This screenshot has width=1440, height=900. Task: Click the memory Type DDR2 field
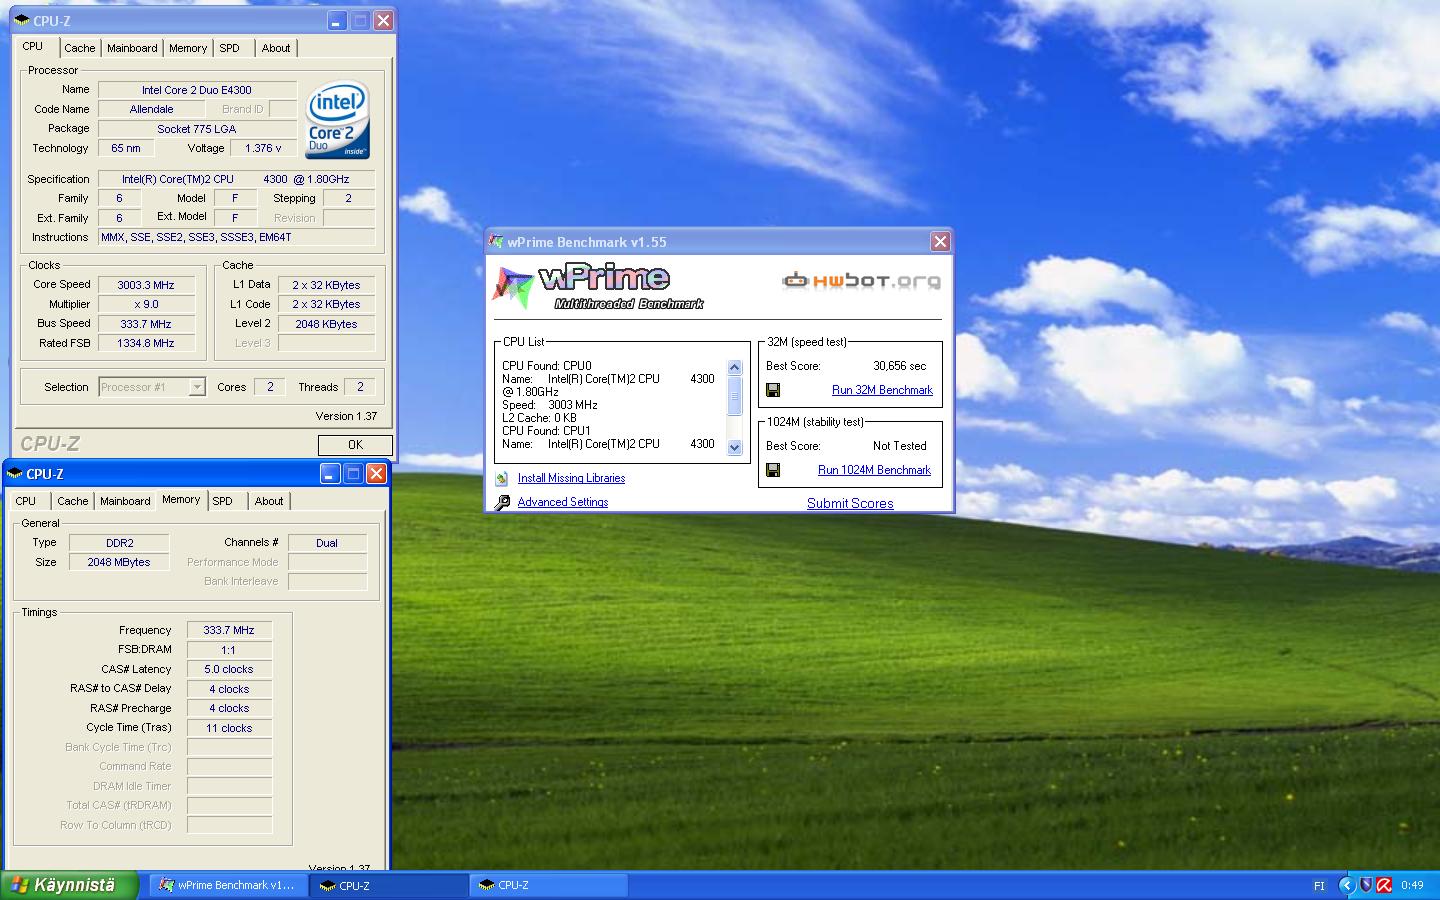click(120, 543)
